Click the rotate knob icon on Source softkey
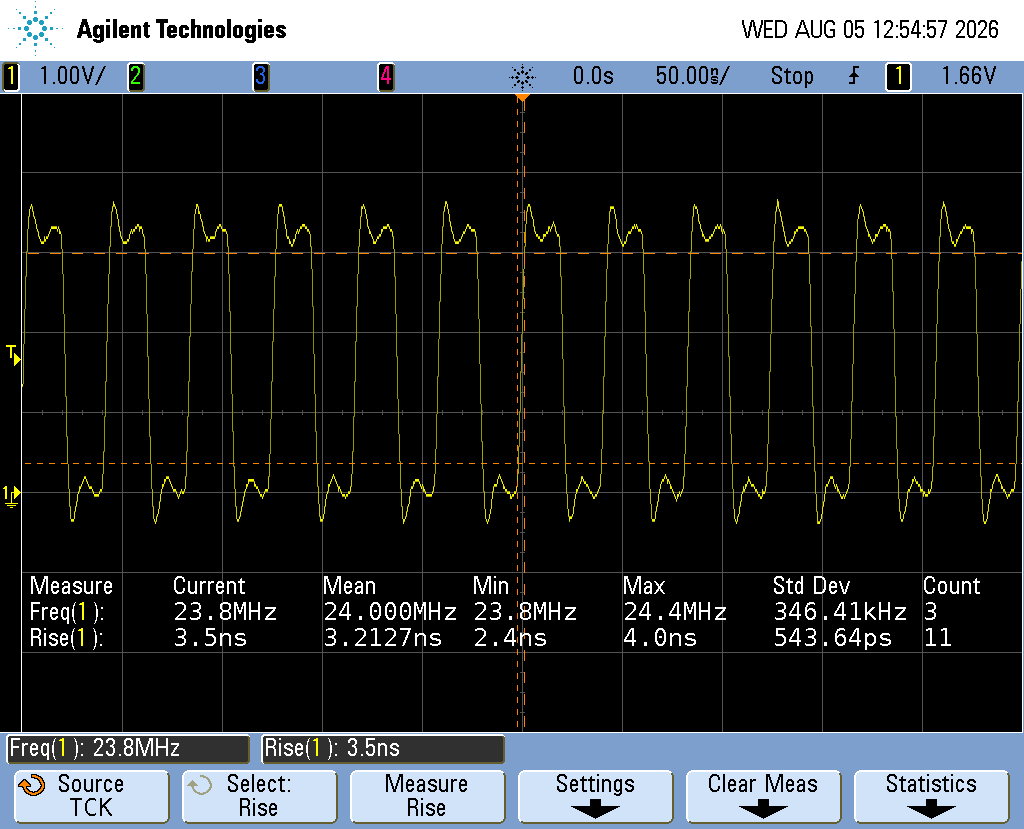The image size is (1024, 829). (x=31, y=785)
